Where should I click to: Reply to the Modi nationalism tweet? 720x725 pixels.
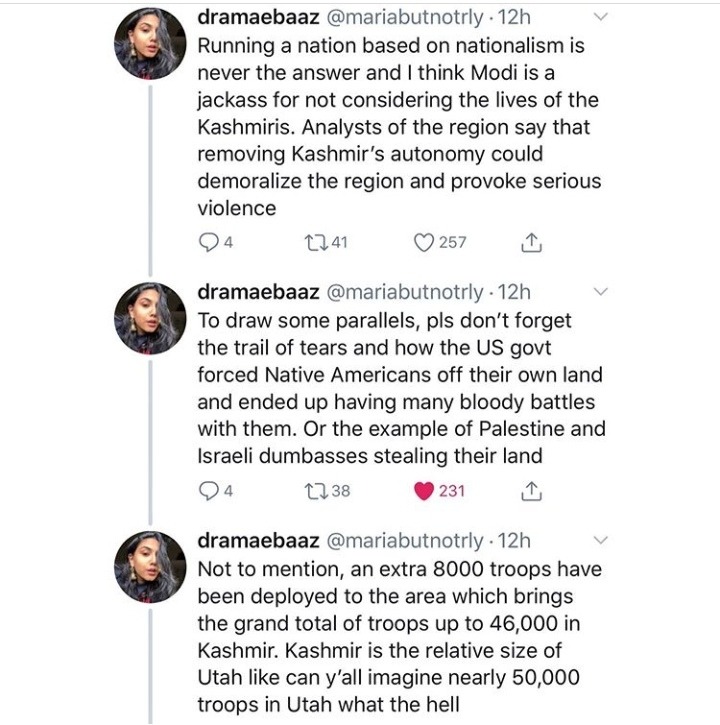[210, 242]
